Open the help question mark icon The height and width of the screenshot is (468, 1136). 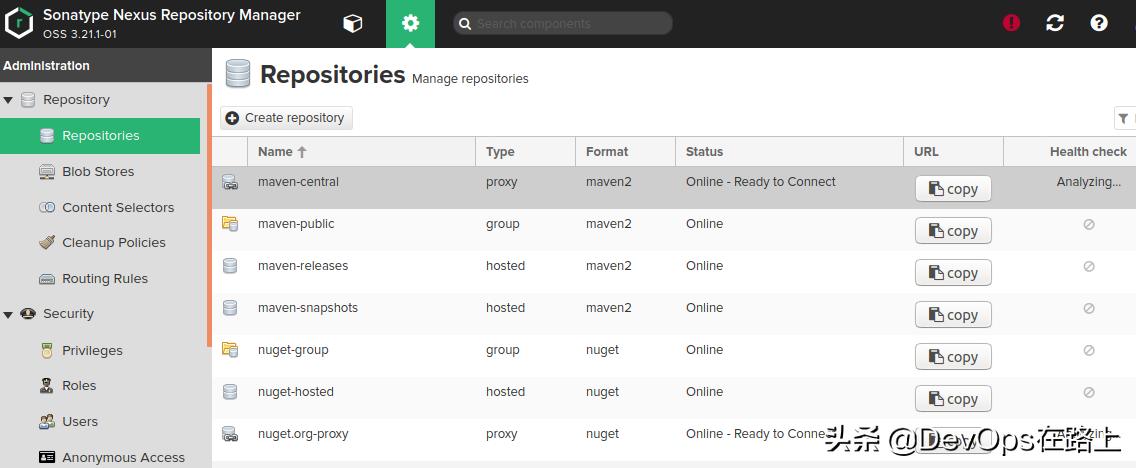(x=1098, y=23)
